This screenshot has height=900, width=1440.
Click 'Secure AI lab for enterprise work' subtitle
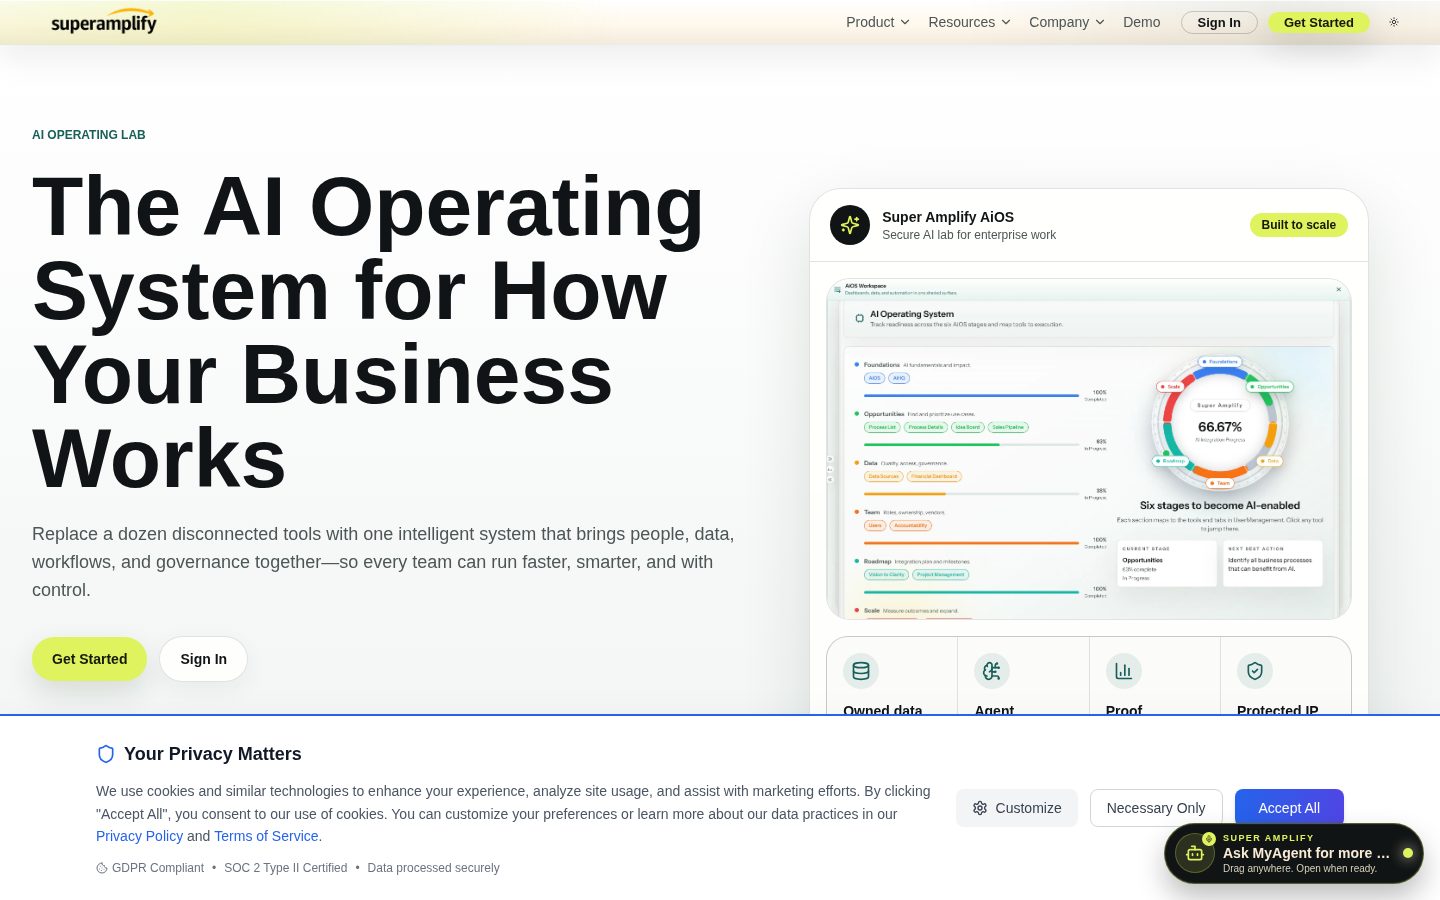pyautogui.click(x=969, y=235)
